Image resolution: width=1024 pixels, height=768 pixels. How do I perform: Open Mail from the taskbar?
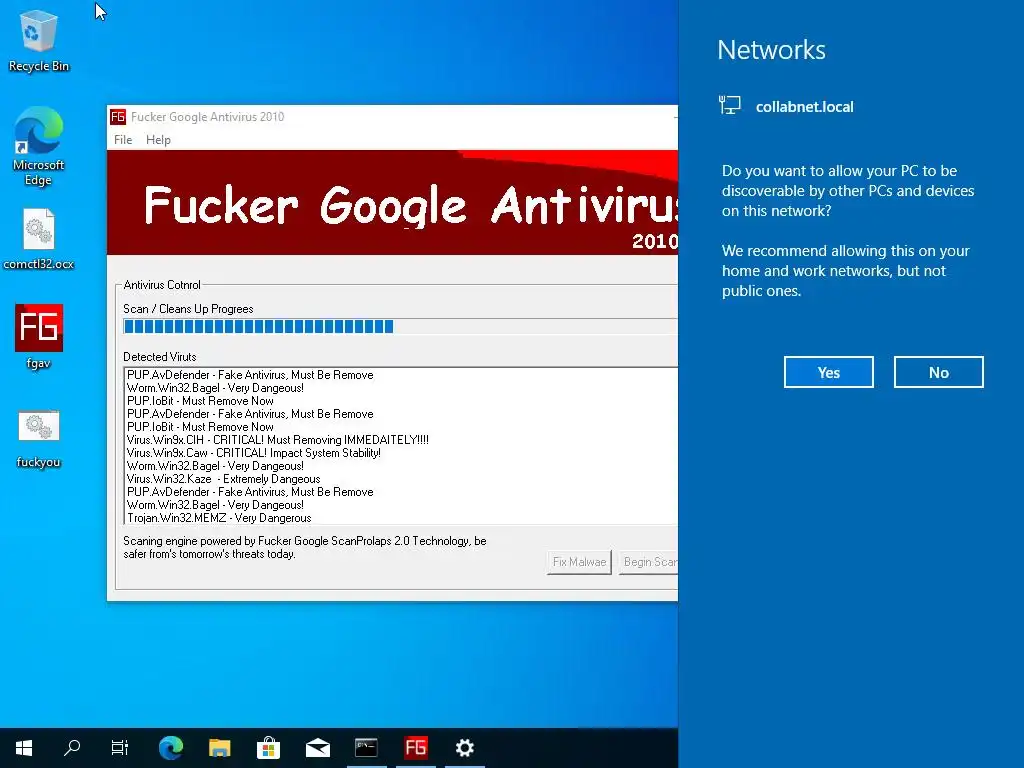click(x=317, y=748)
